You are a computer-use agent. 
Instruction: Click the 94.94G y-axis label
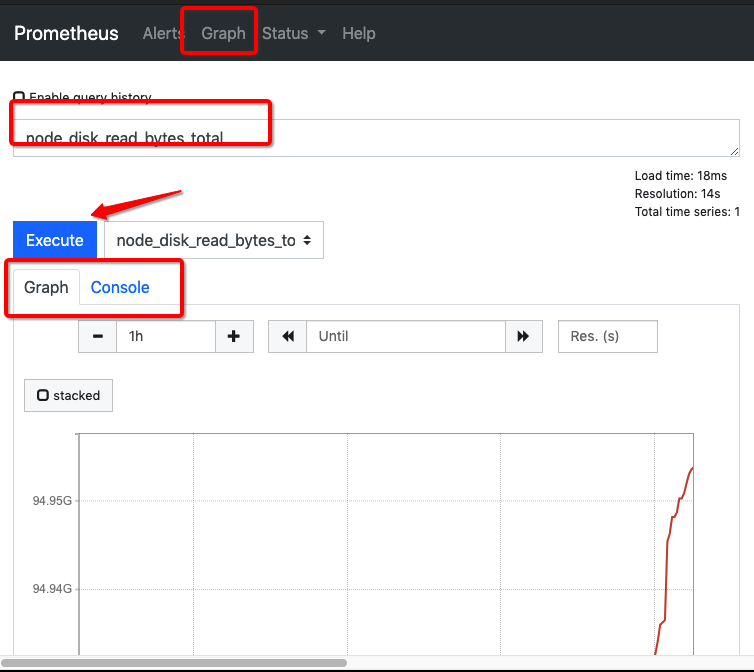[x=52, y=588]
